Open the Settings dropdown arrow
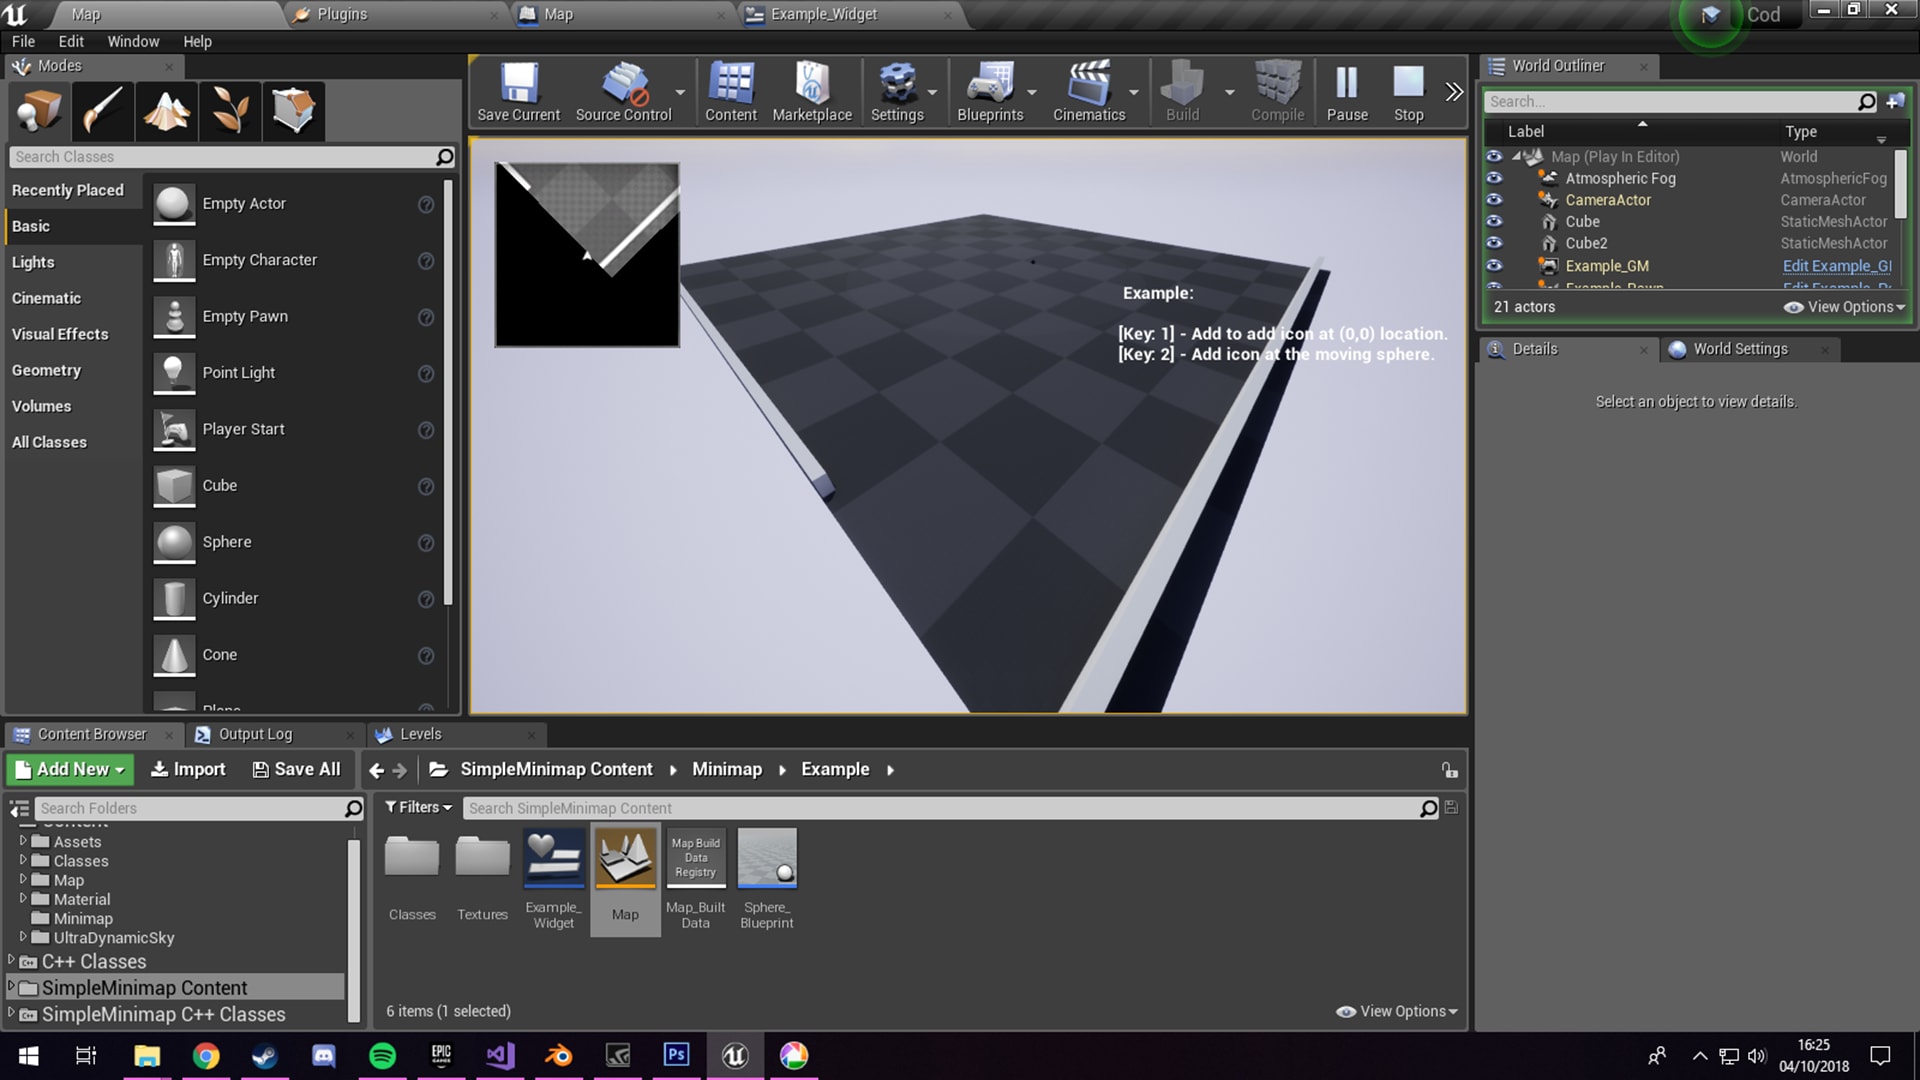Image resolution: width=1920 pixels, height=1080 pixels. click(x=933, y=92)
